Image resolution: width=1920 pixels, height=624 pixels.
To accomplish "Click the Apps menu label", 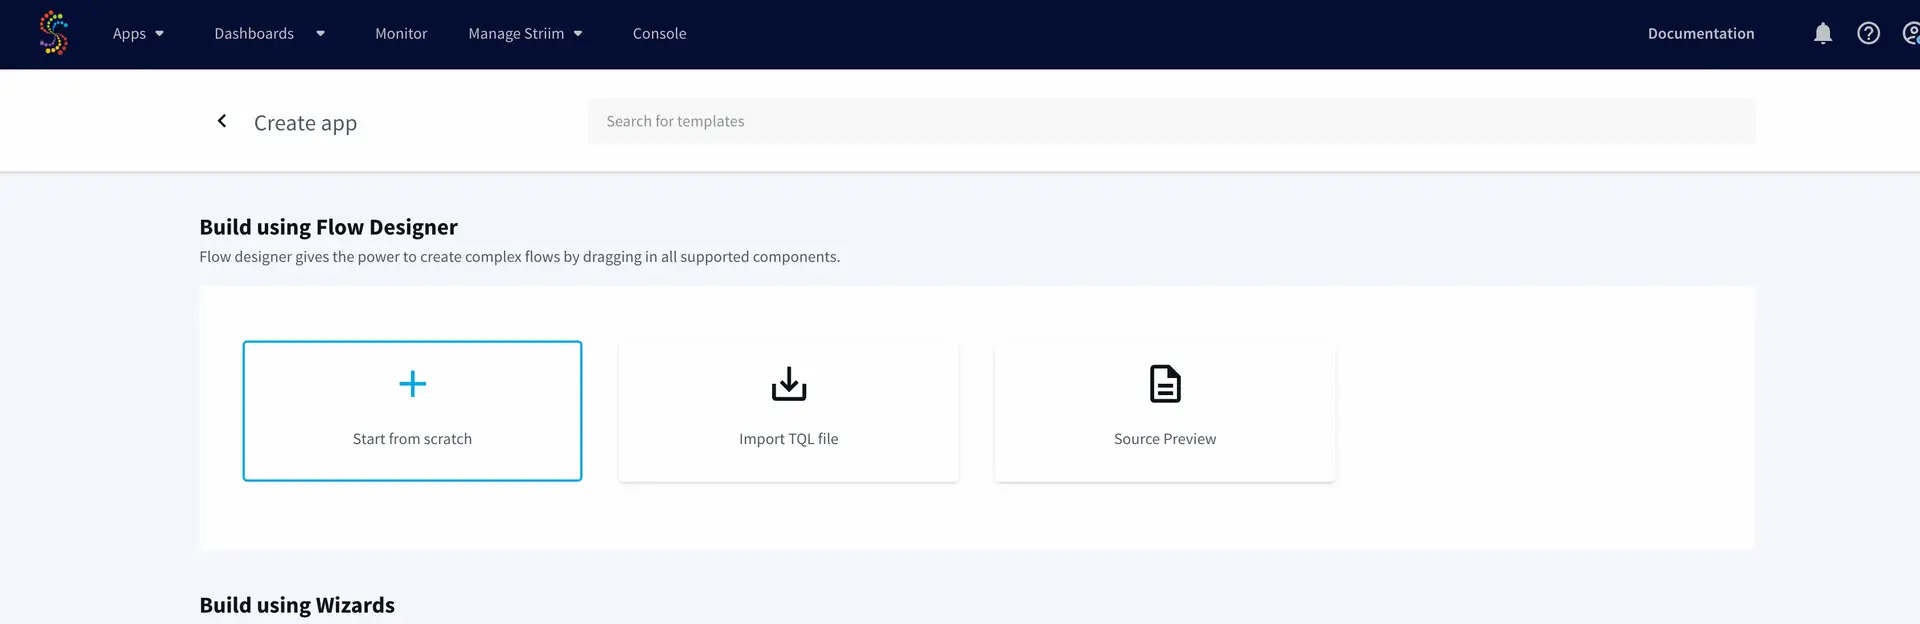I will coord(129,34).
